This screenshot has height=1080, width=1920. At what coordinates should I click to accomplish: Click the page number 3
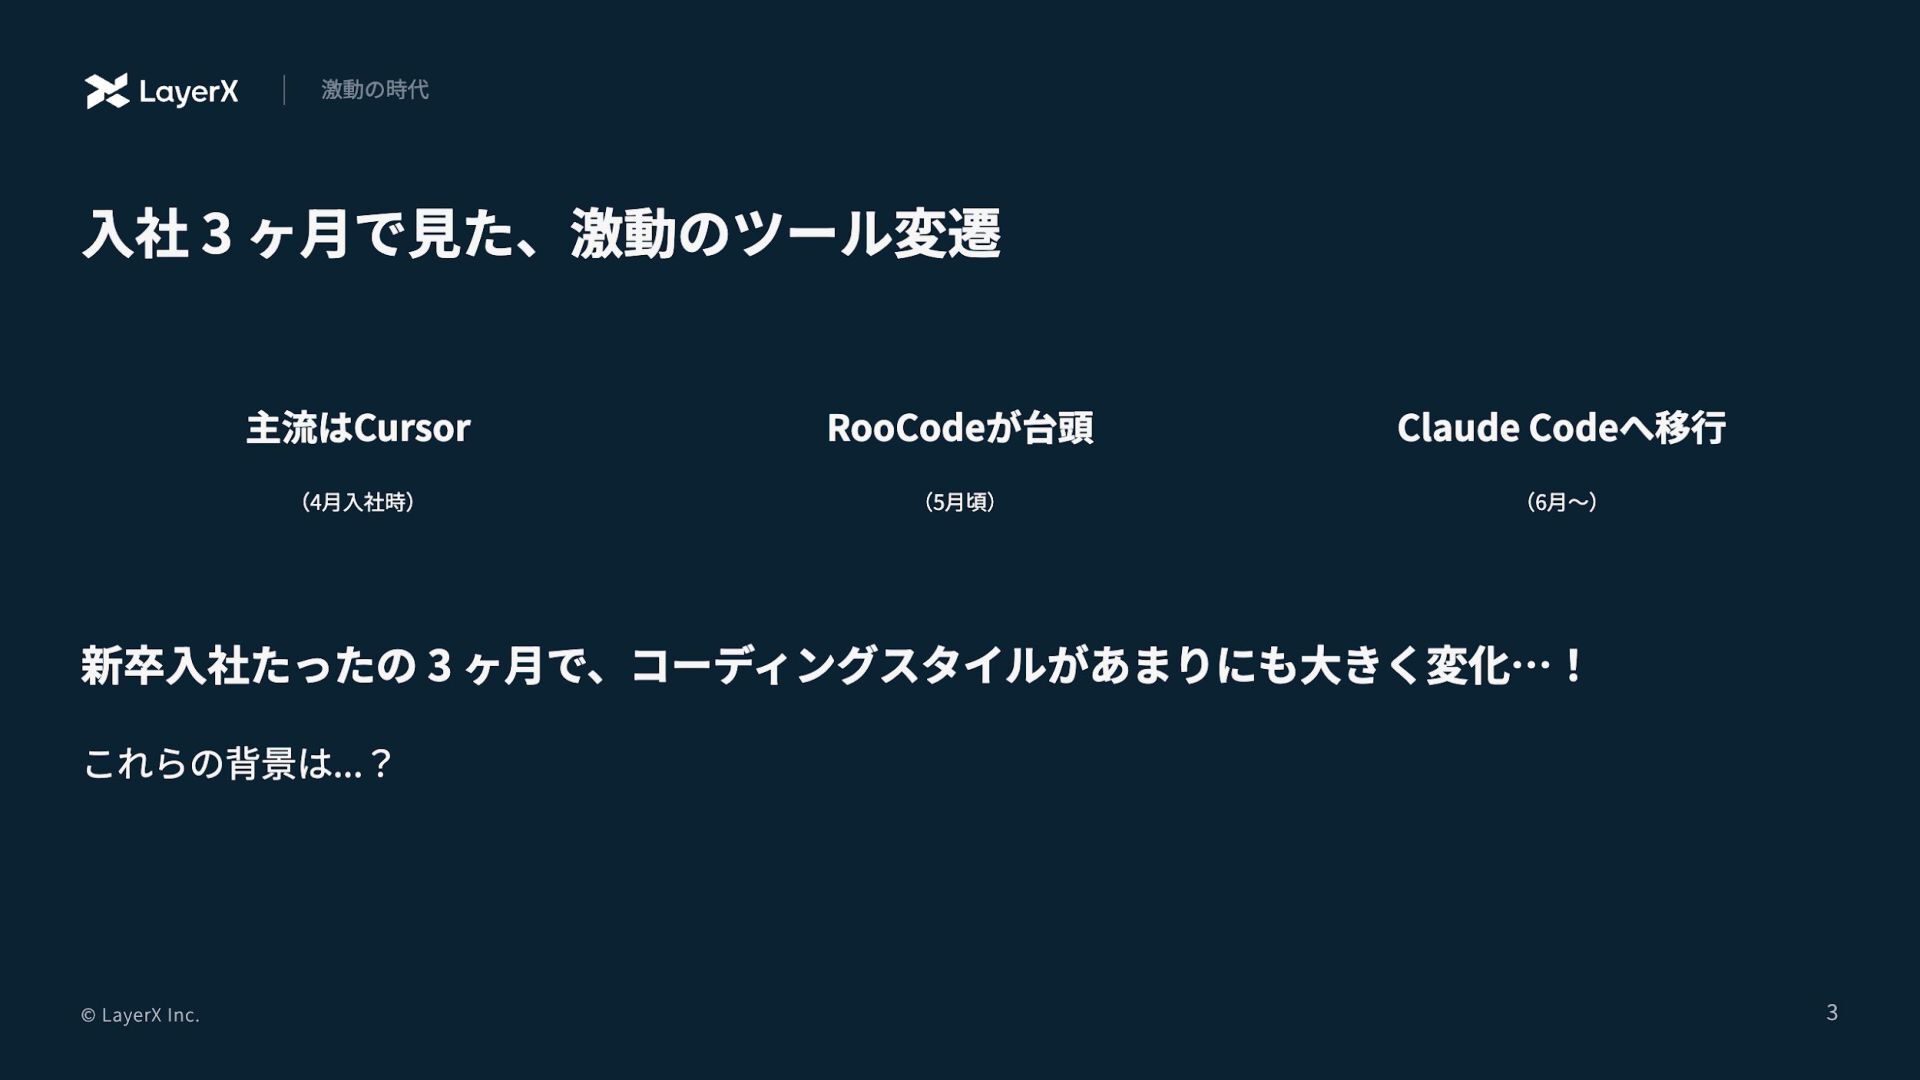[1831, 1013]
